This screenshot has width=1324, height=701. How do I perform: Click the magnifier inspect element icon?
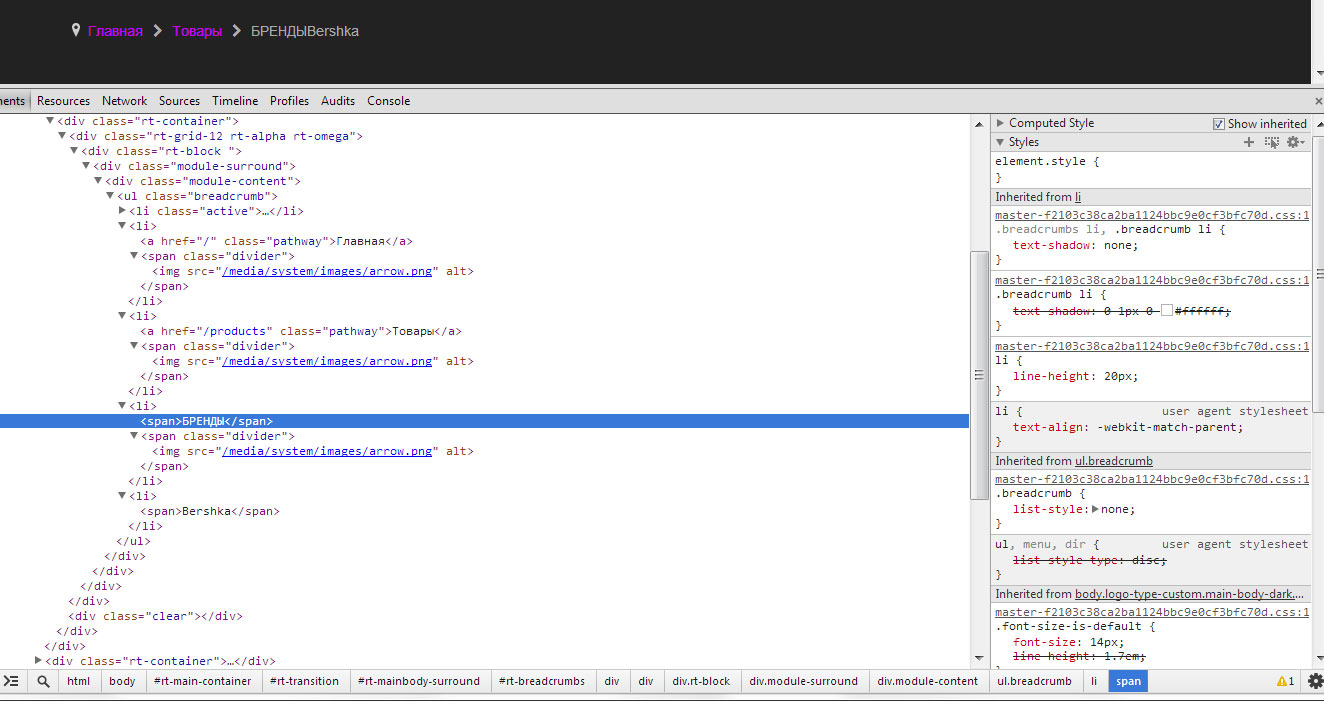click(x=43, y=681)
